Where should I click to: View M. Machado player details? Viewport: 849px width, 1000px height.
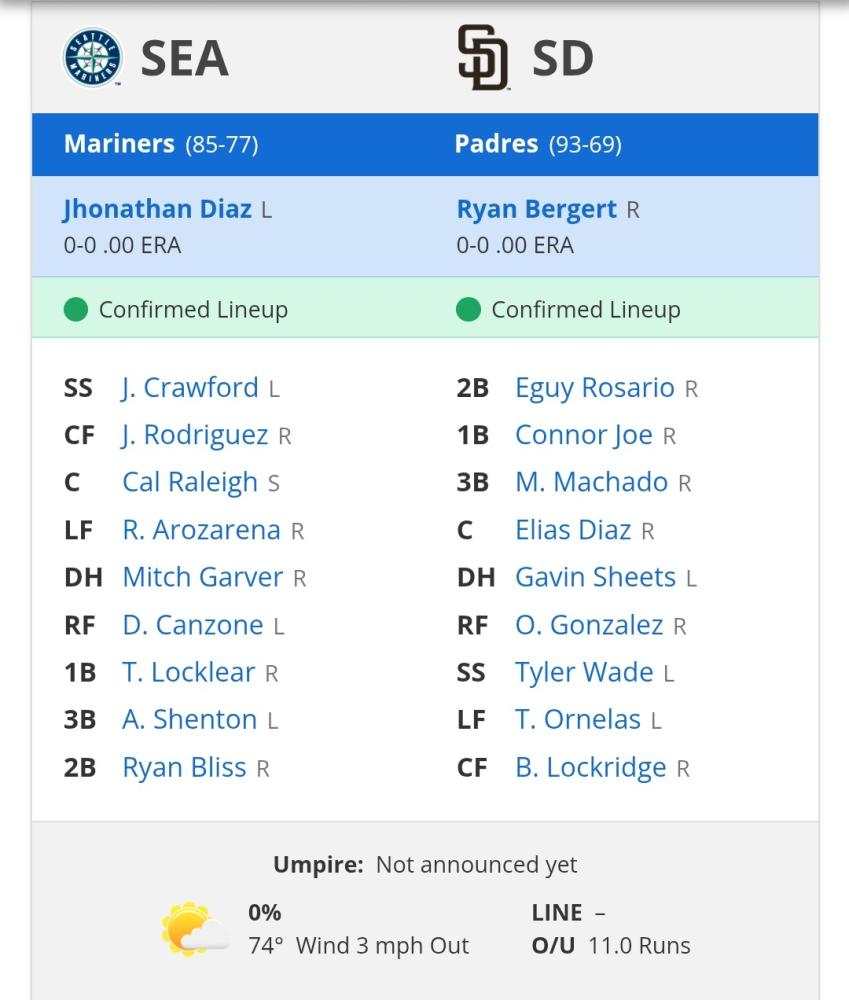tap(591, 482)
